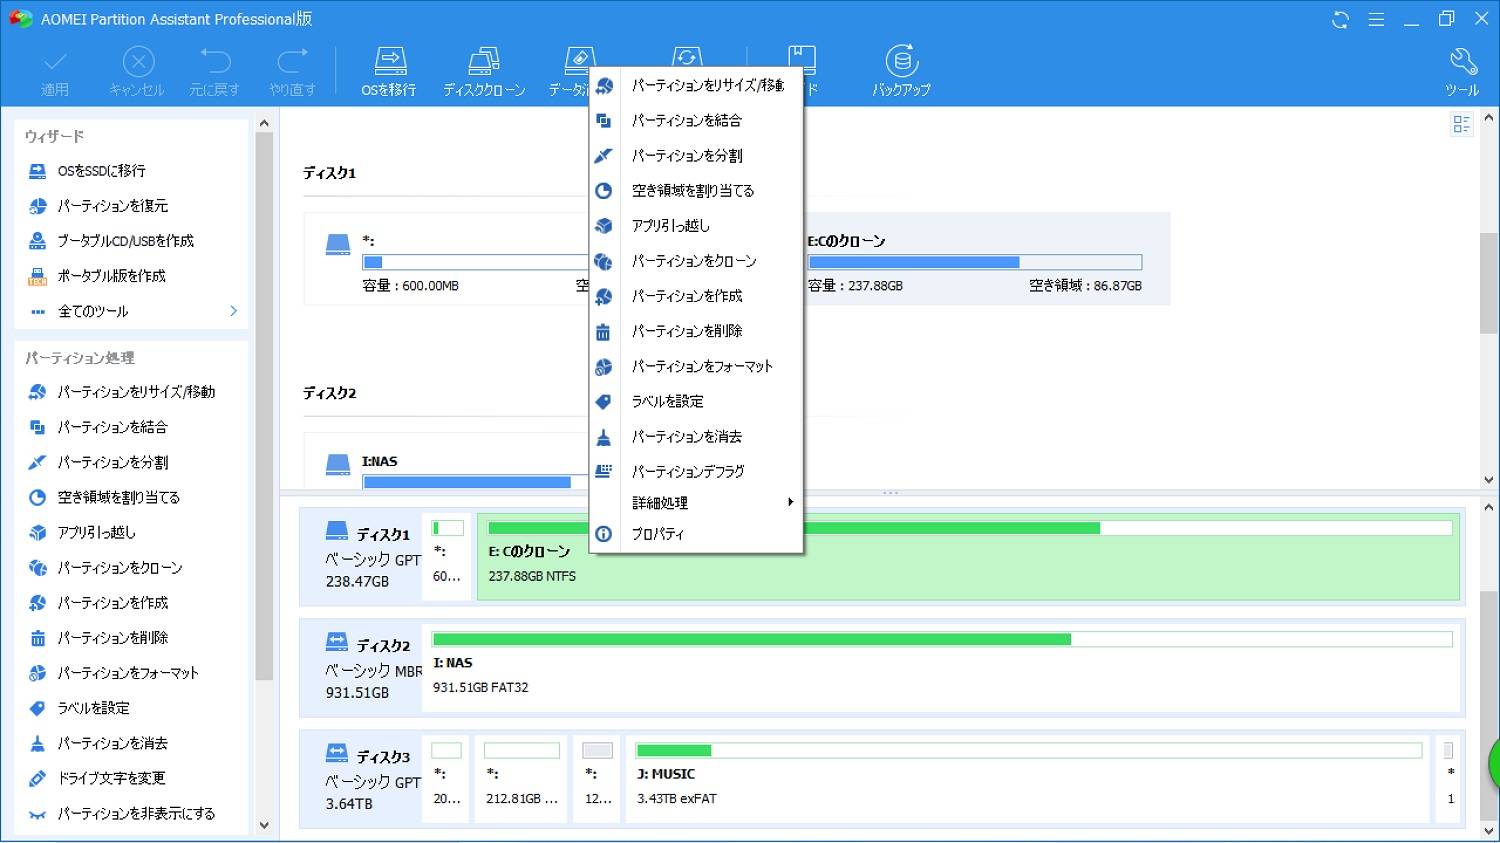This screenshot has width=1500, height=843.
Task: Open the hamburger menu in title bar
Action: [1376, 19]
